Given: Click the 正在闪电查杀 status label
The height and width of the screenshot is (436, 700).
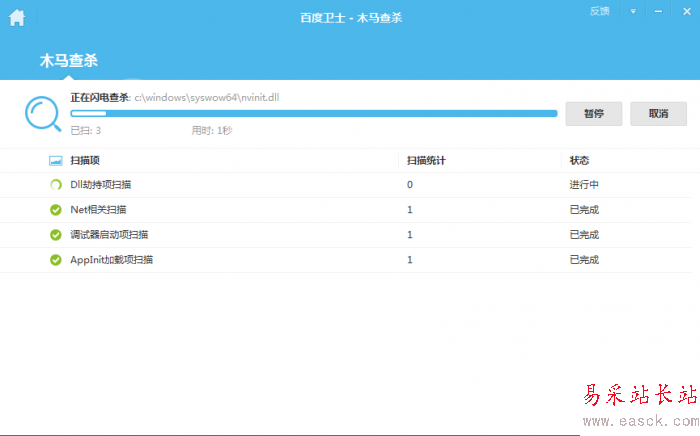Looking at the screenshot, I should click(x=100, y=98).
